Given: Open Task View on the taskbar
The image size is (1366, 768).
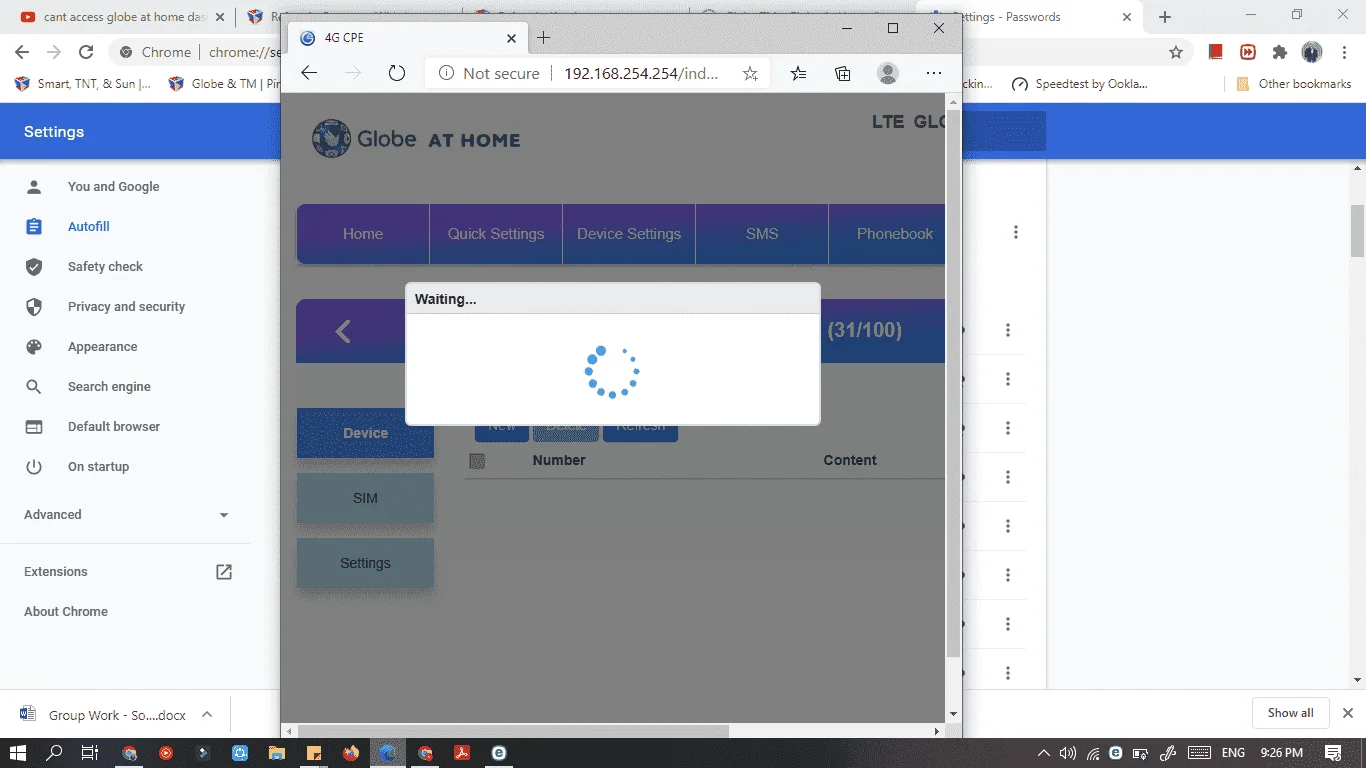Looking at the screenshot, I should tap(90, 753).
